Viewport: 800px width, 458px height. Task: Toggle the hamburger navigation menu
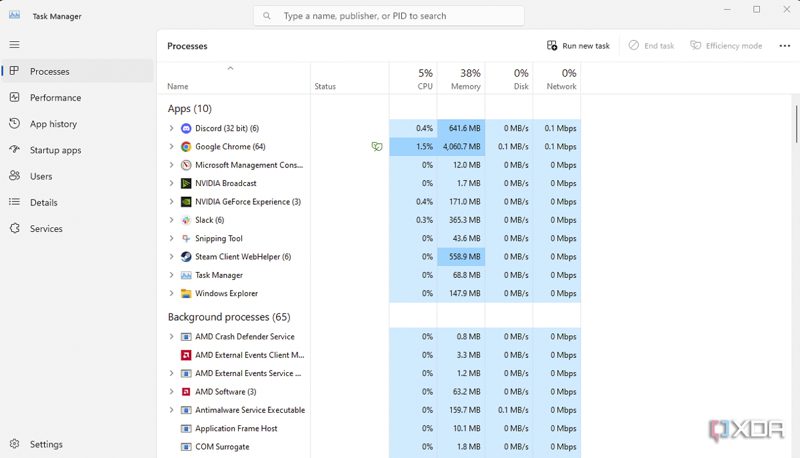tap(14, 45)
